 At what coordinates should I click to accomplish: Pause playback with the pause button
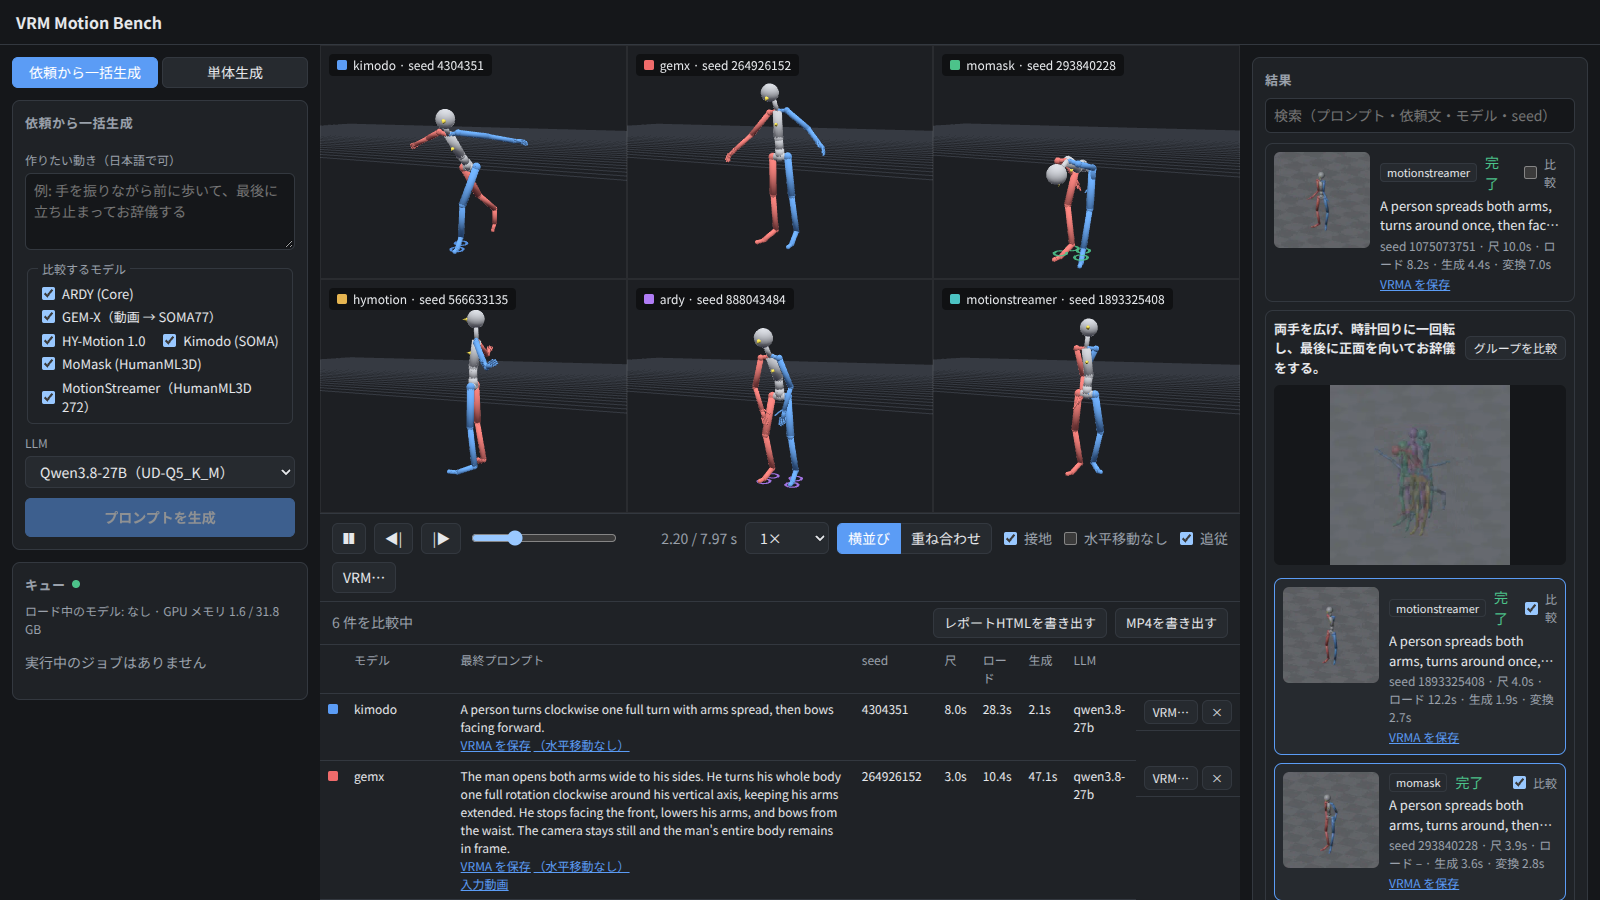349,539
